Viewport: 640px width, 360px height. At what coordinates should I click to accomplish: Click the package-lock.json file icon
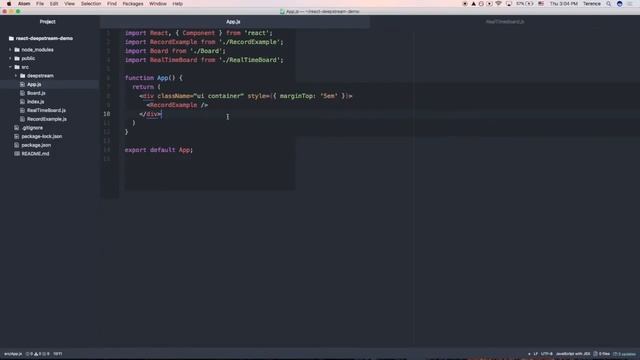click(x=17, y=136)
